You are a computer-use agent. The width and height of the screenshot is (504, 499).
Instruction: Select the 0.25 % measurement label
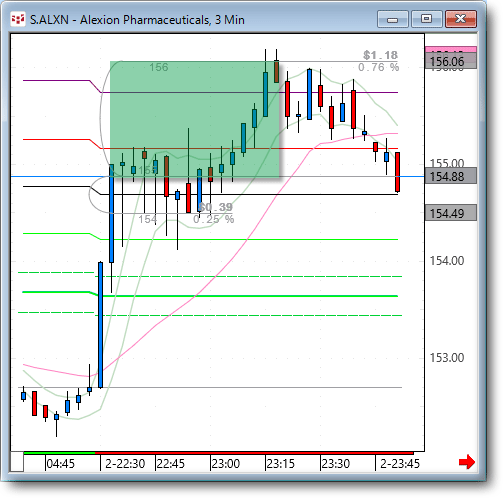213,219
